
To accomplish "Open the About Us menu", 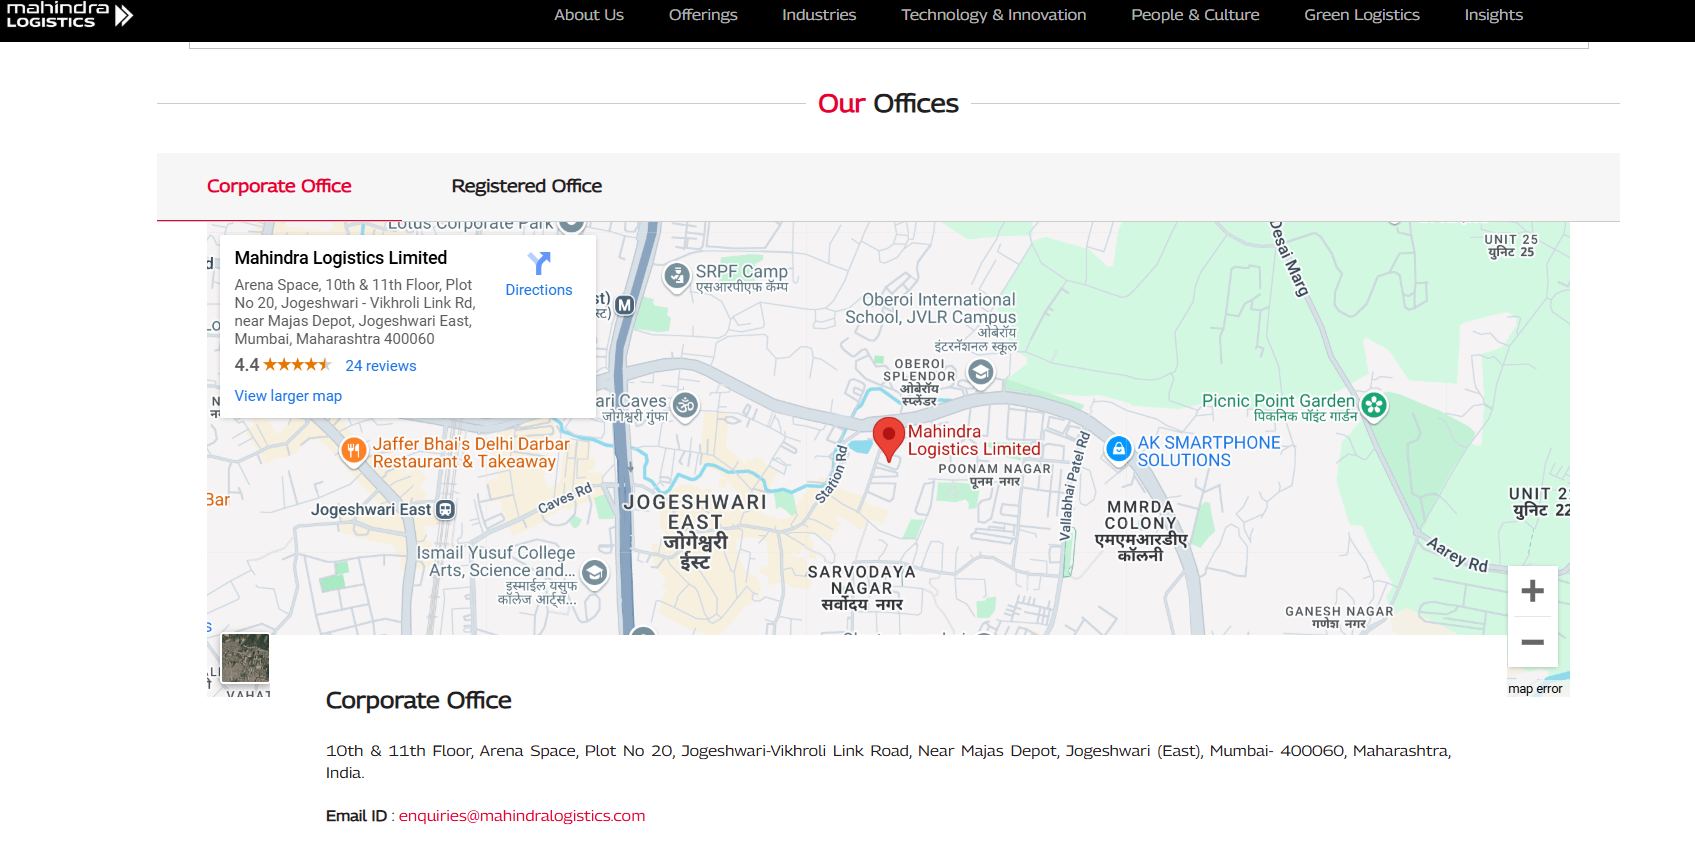I will (588, 15).
